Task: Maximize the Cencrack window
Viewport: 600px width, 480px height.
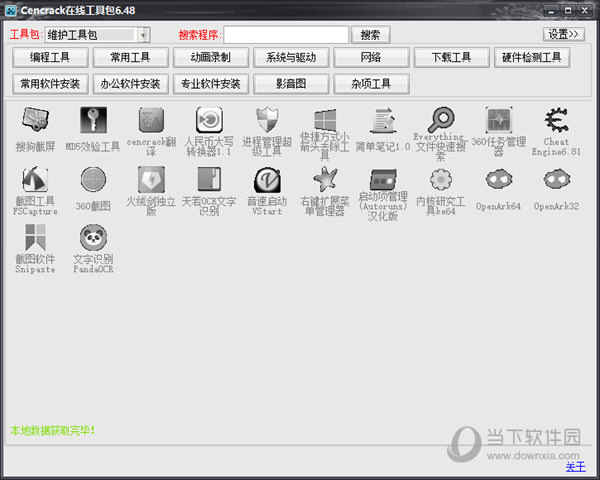Action: 568,10
